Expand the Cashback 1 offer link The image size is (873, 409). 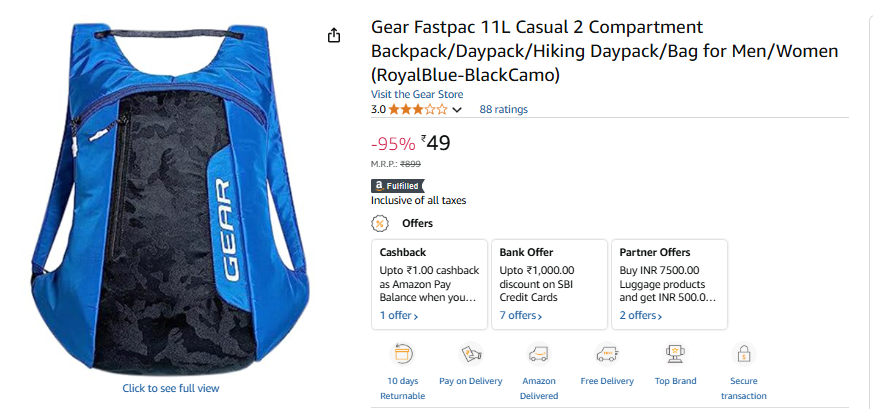(x=399, y=316)
